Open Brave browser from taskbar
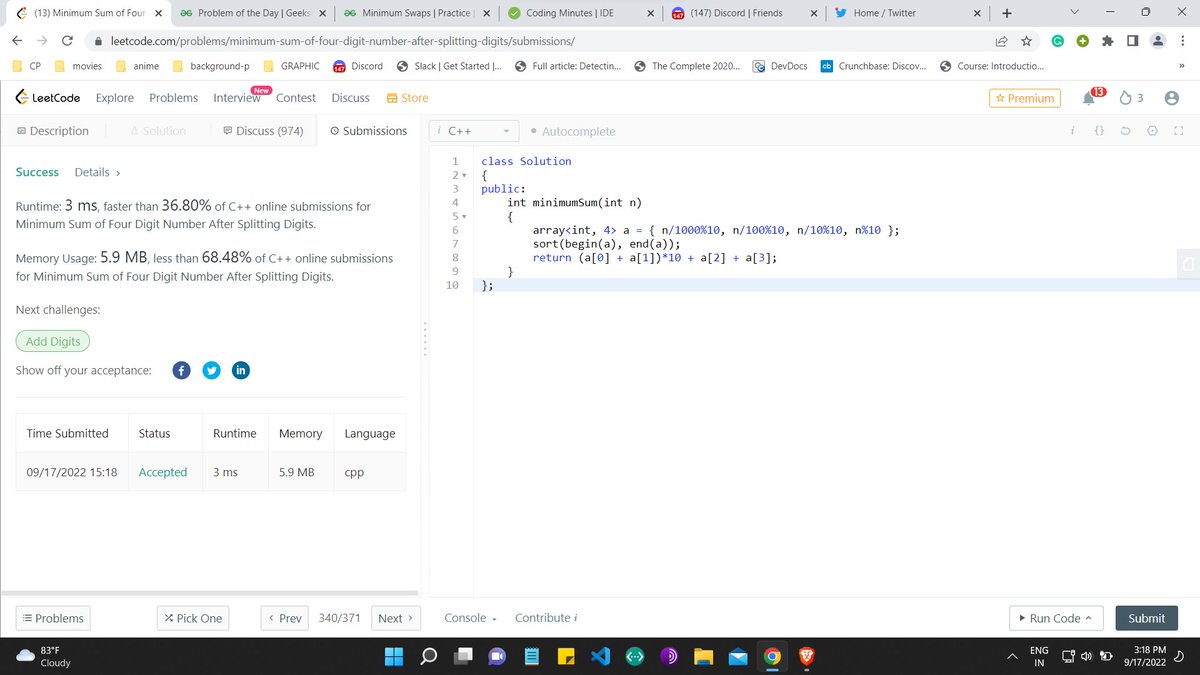The height and width of the screenshot is (675, 1200). (x=805, y=657)
